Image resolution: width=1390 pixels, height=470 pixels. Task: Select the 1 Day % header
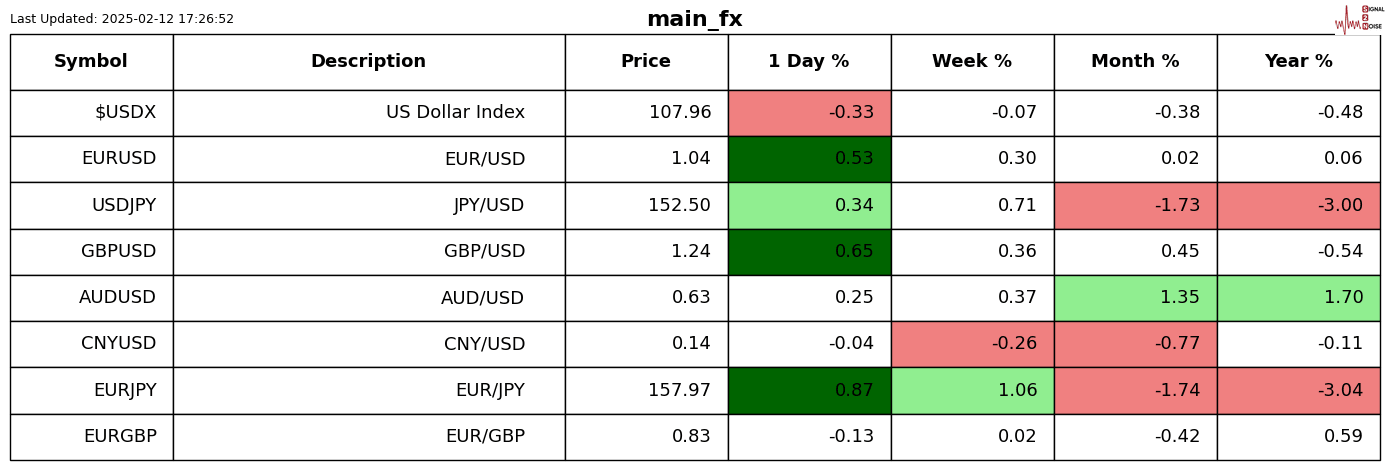[808, 62]
